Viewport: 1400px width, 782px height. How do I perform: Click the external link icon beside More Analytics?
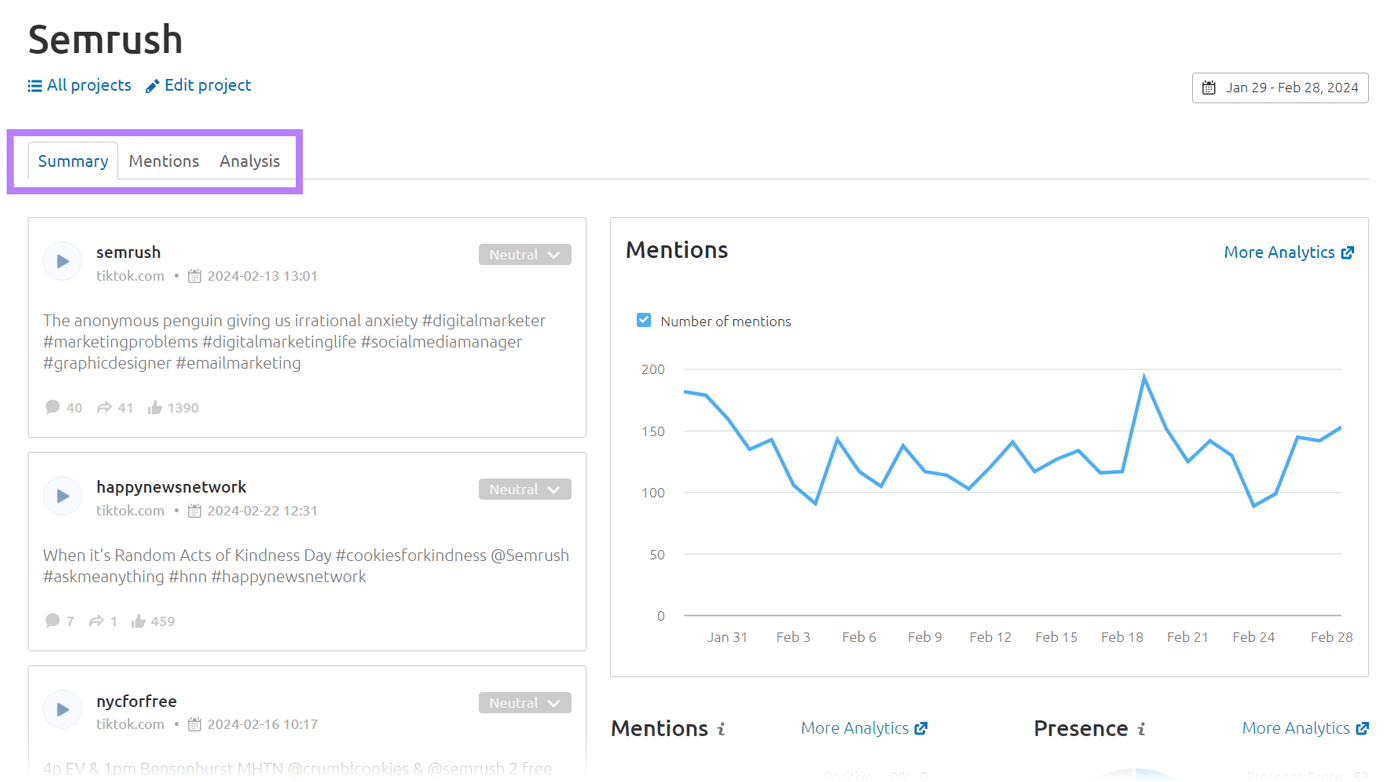(x=1349, y=252)
